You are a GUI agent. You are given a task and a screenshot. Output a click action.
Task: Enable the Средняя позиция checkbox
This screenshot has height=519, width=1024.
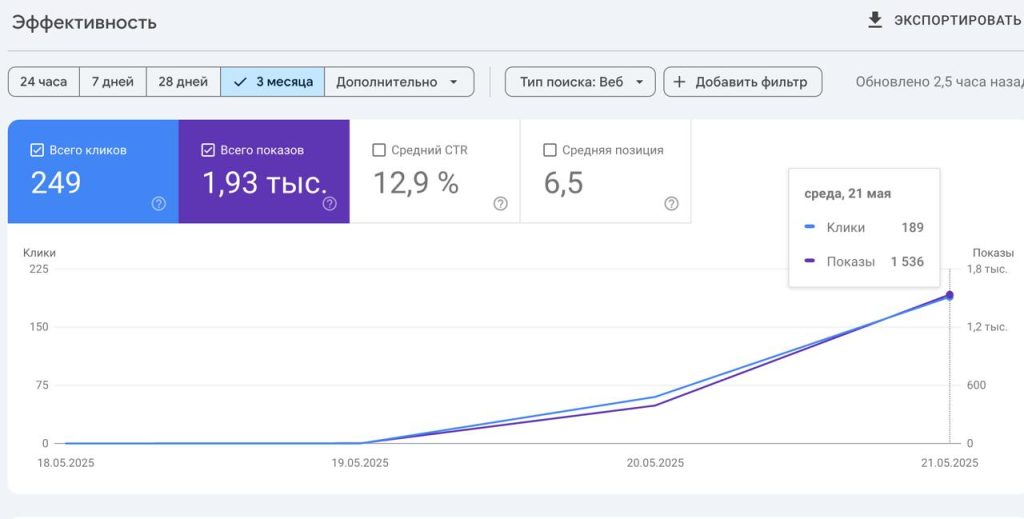pyautogui.click(x=550, y=150)
